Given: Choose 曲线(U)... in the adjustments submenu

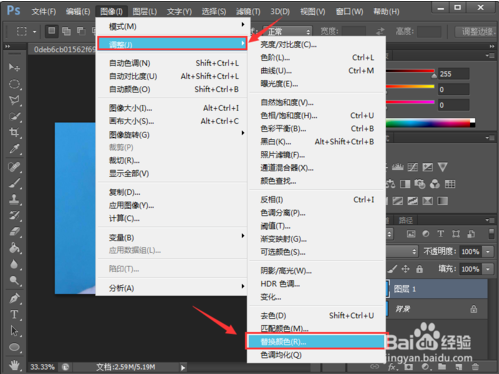Looking at the screenshot, I should pyautogui.click(x=317, y=71).
